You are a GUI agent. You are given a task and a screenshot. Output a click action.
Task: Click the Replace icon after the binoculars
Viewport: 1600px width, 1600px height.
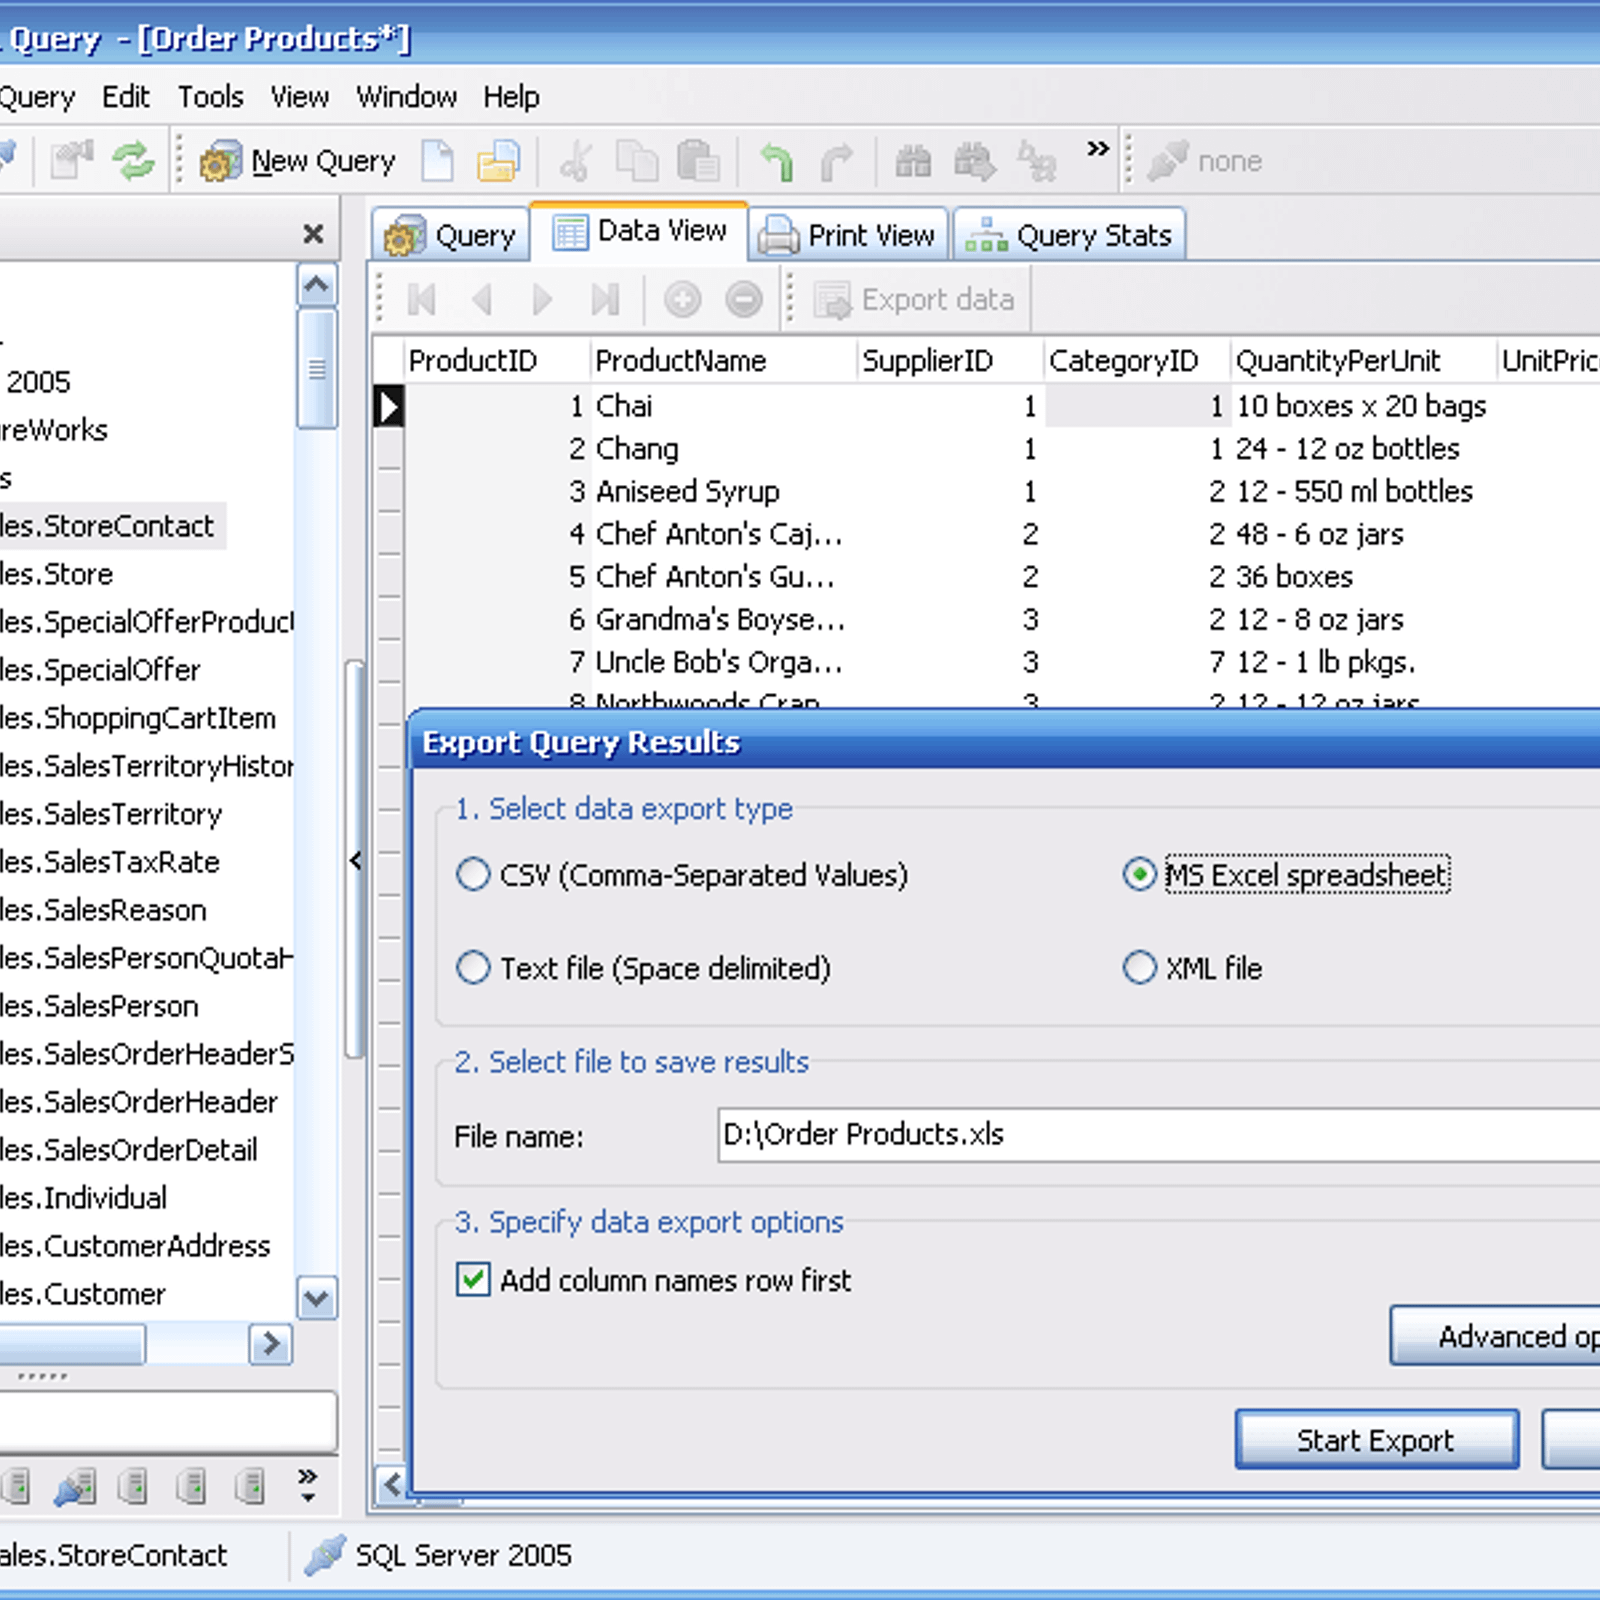click(x=1036, y=161)
